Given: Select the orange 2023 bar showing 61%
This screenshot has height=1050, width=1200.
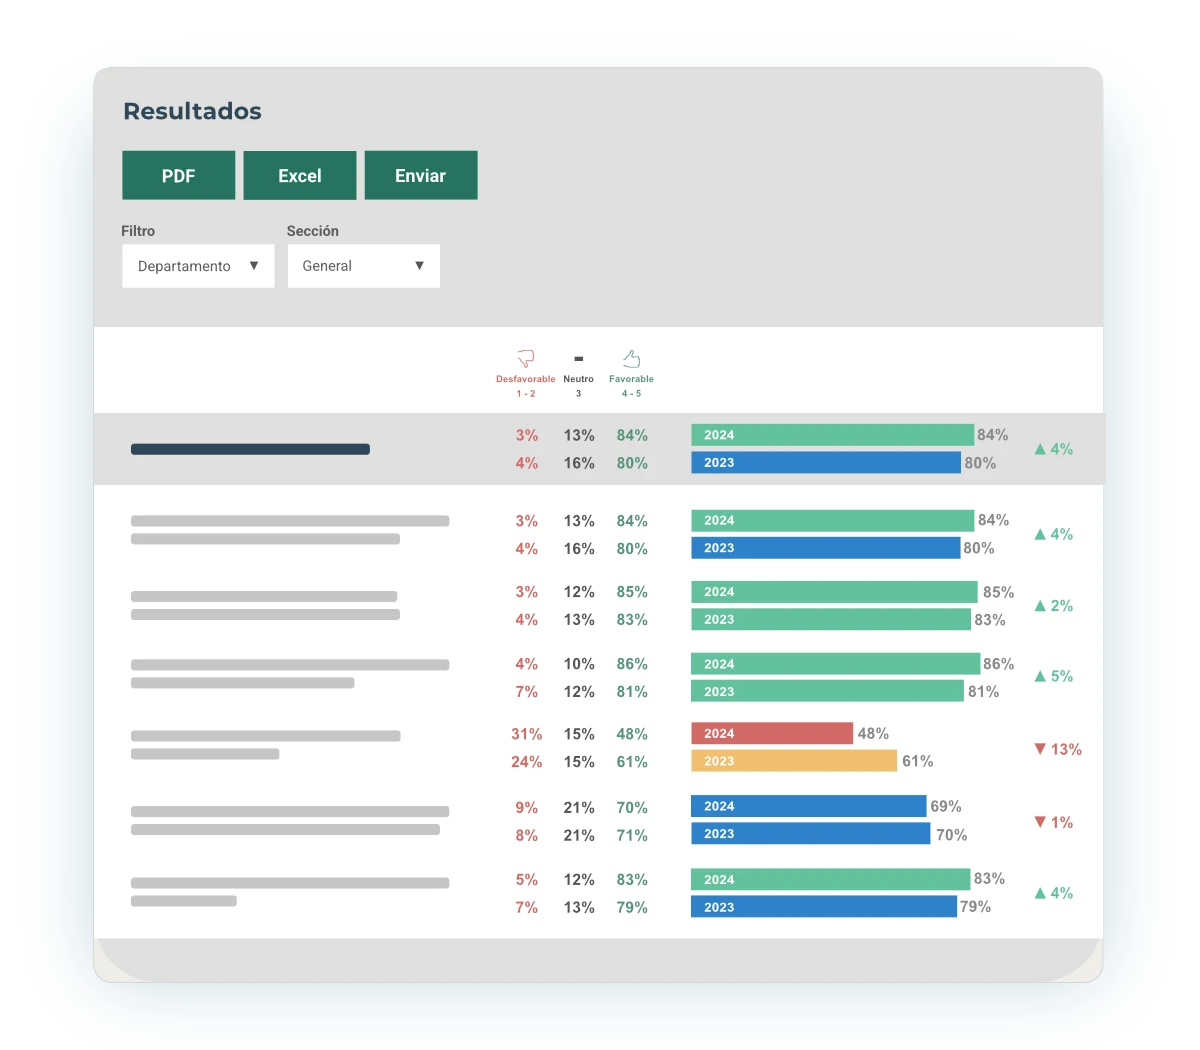Looking at the screenshot, I should pos(793,761).
